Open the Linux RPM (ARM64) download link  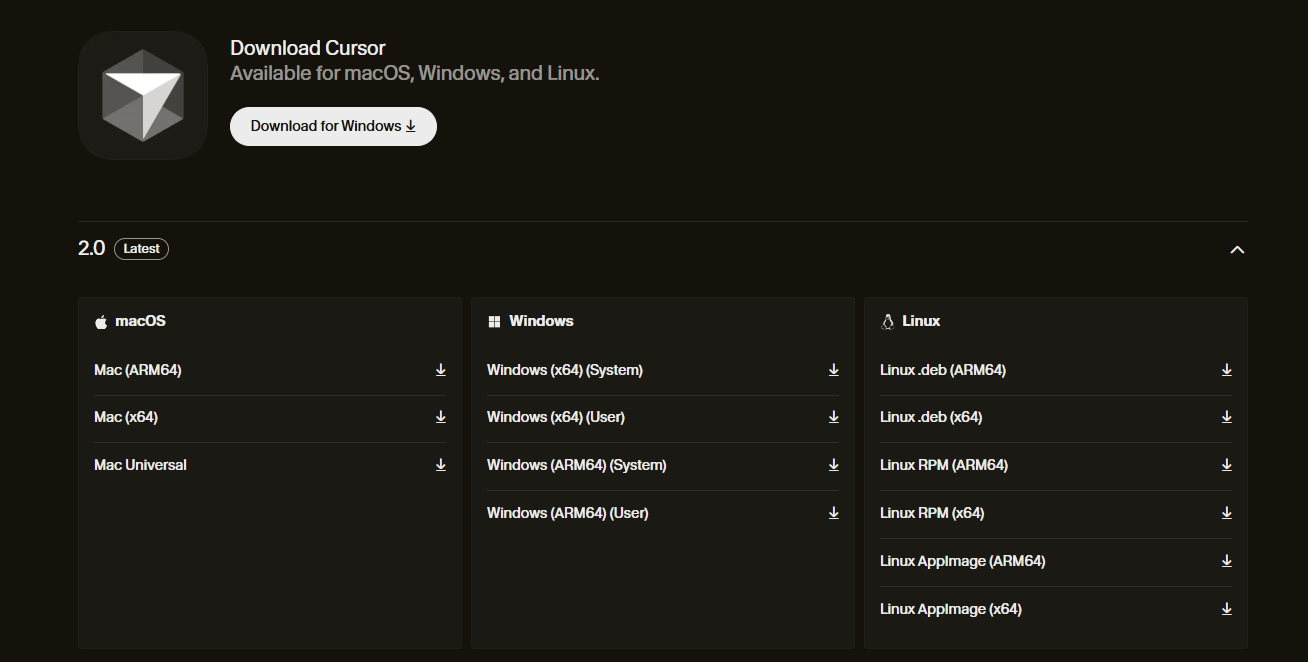tap(944, 465)
